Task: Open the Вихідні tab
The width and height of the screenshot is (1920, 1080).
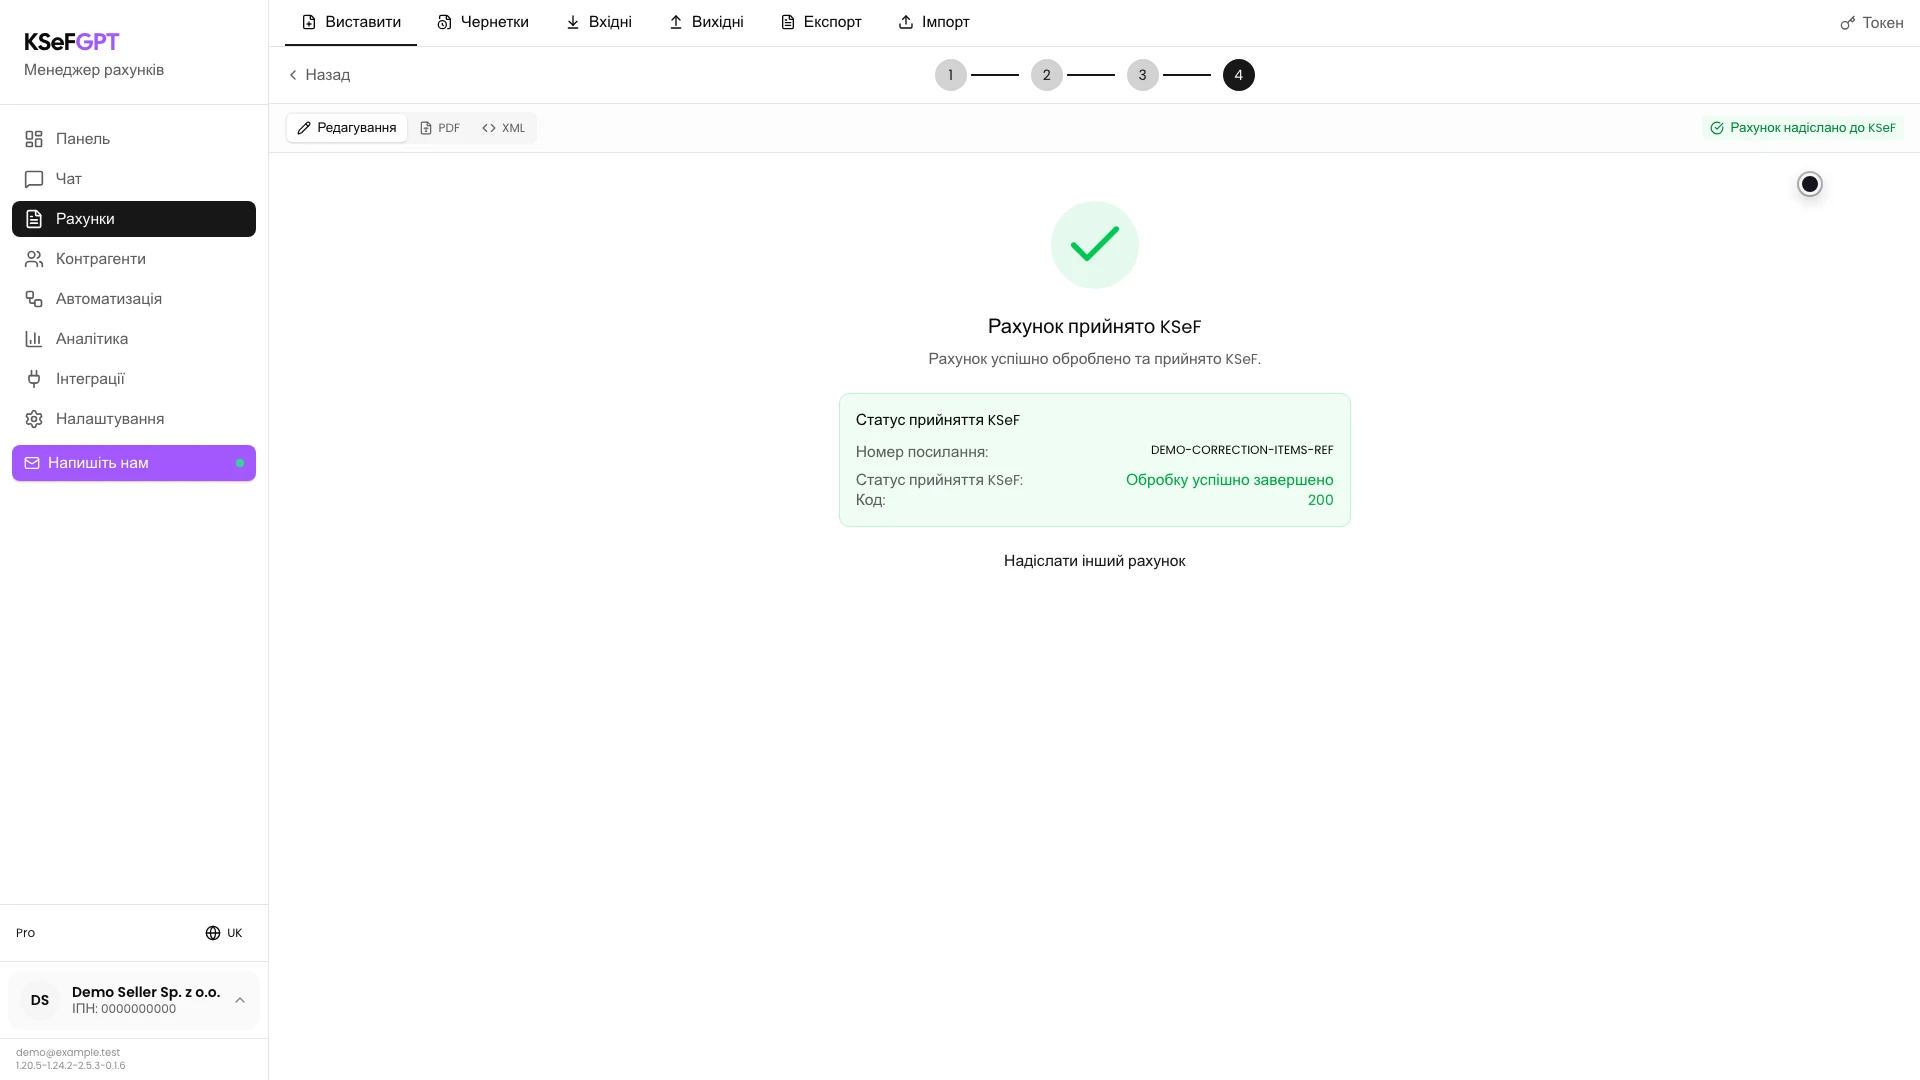Action: click(706, 22)
